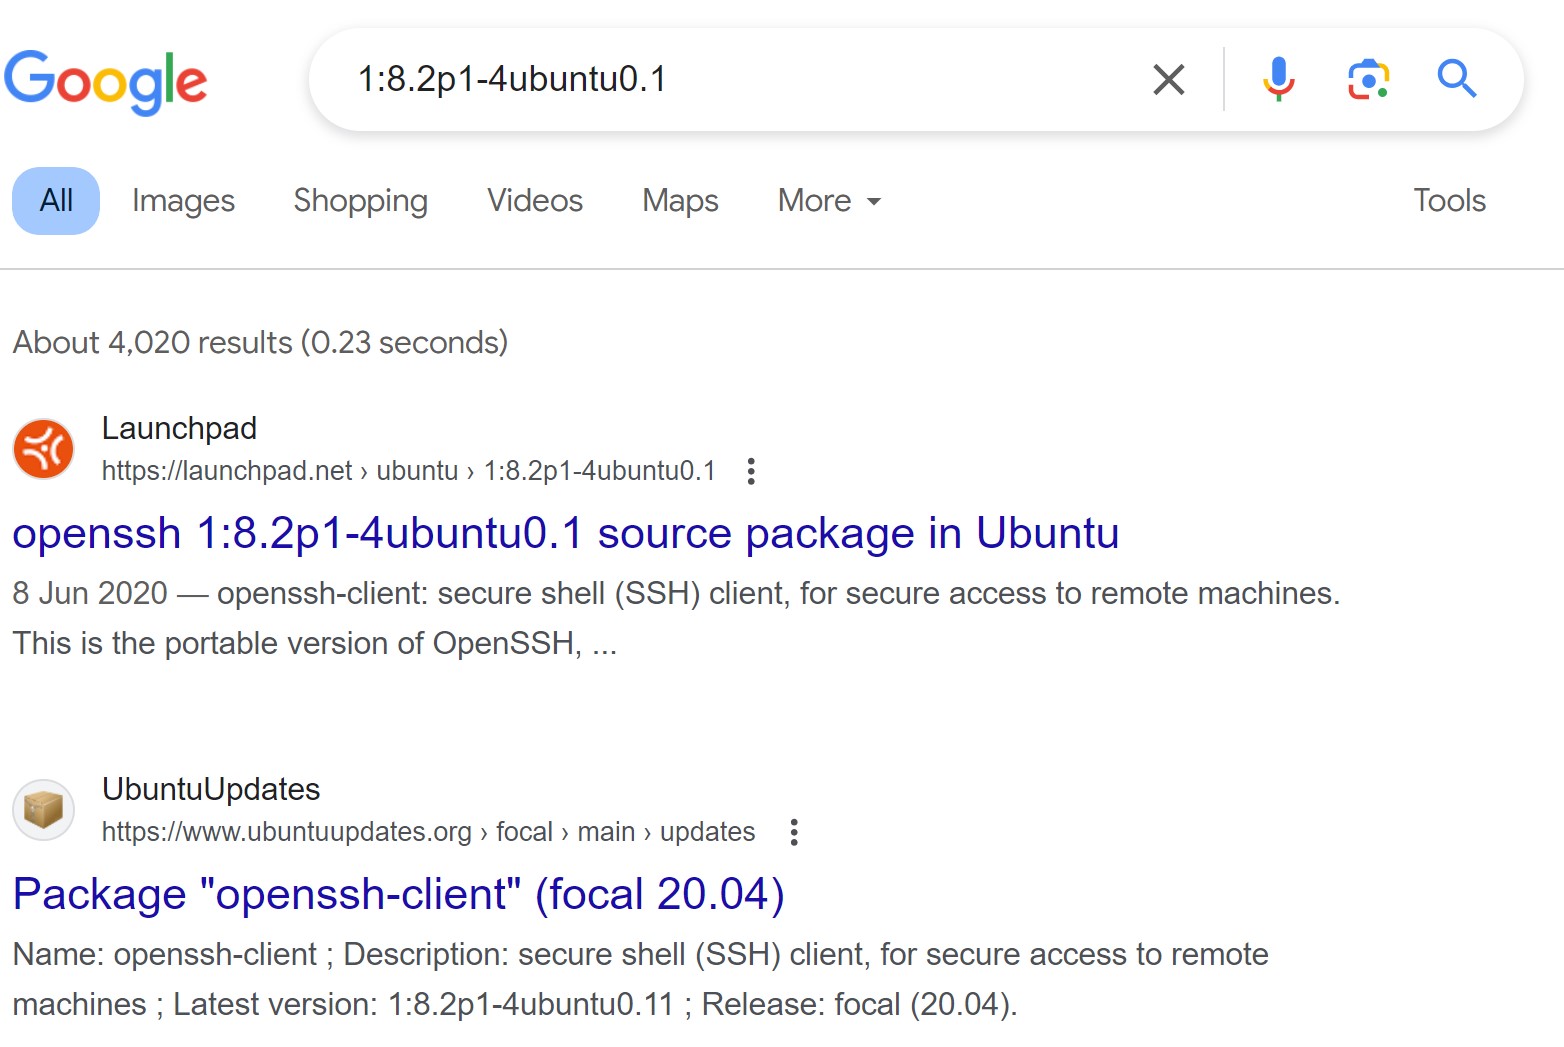Select the All results tab
The height and width of the screenshot is (1047, 1564).
(56, 201)
